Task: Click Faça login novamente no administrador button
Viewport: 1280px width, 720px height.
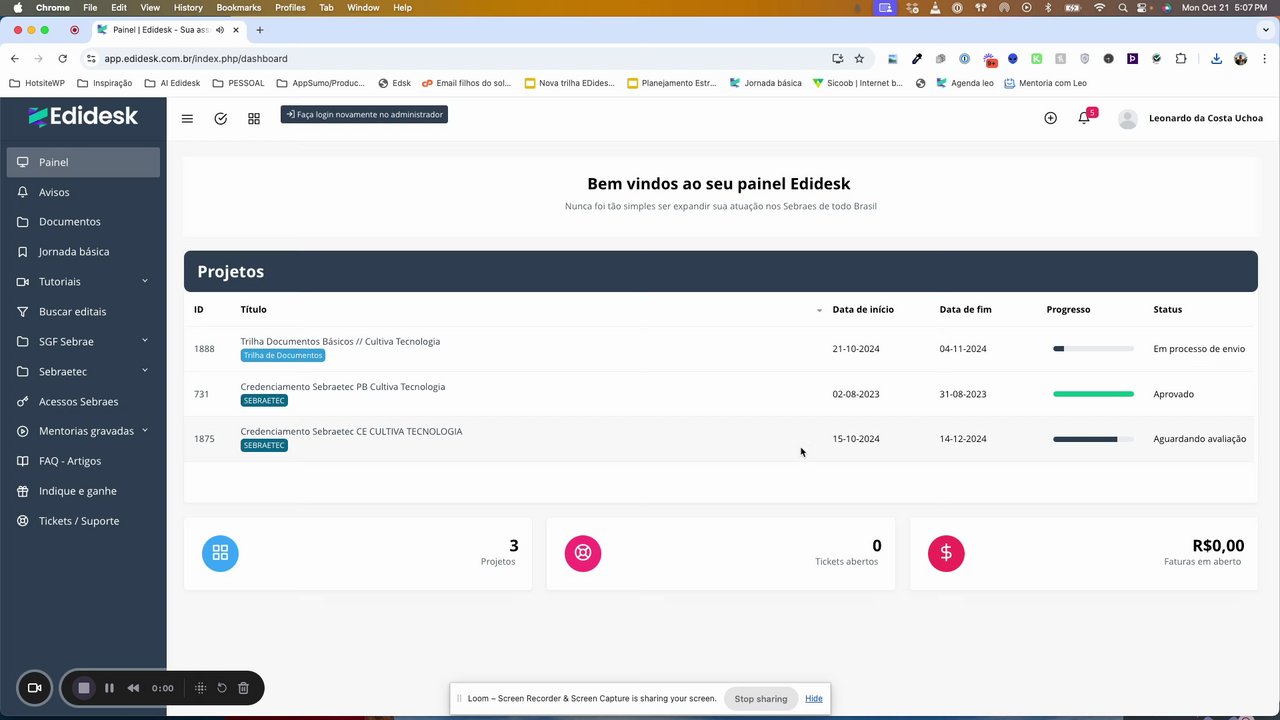Action: click(364, 114)
